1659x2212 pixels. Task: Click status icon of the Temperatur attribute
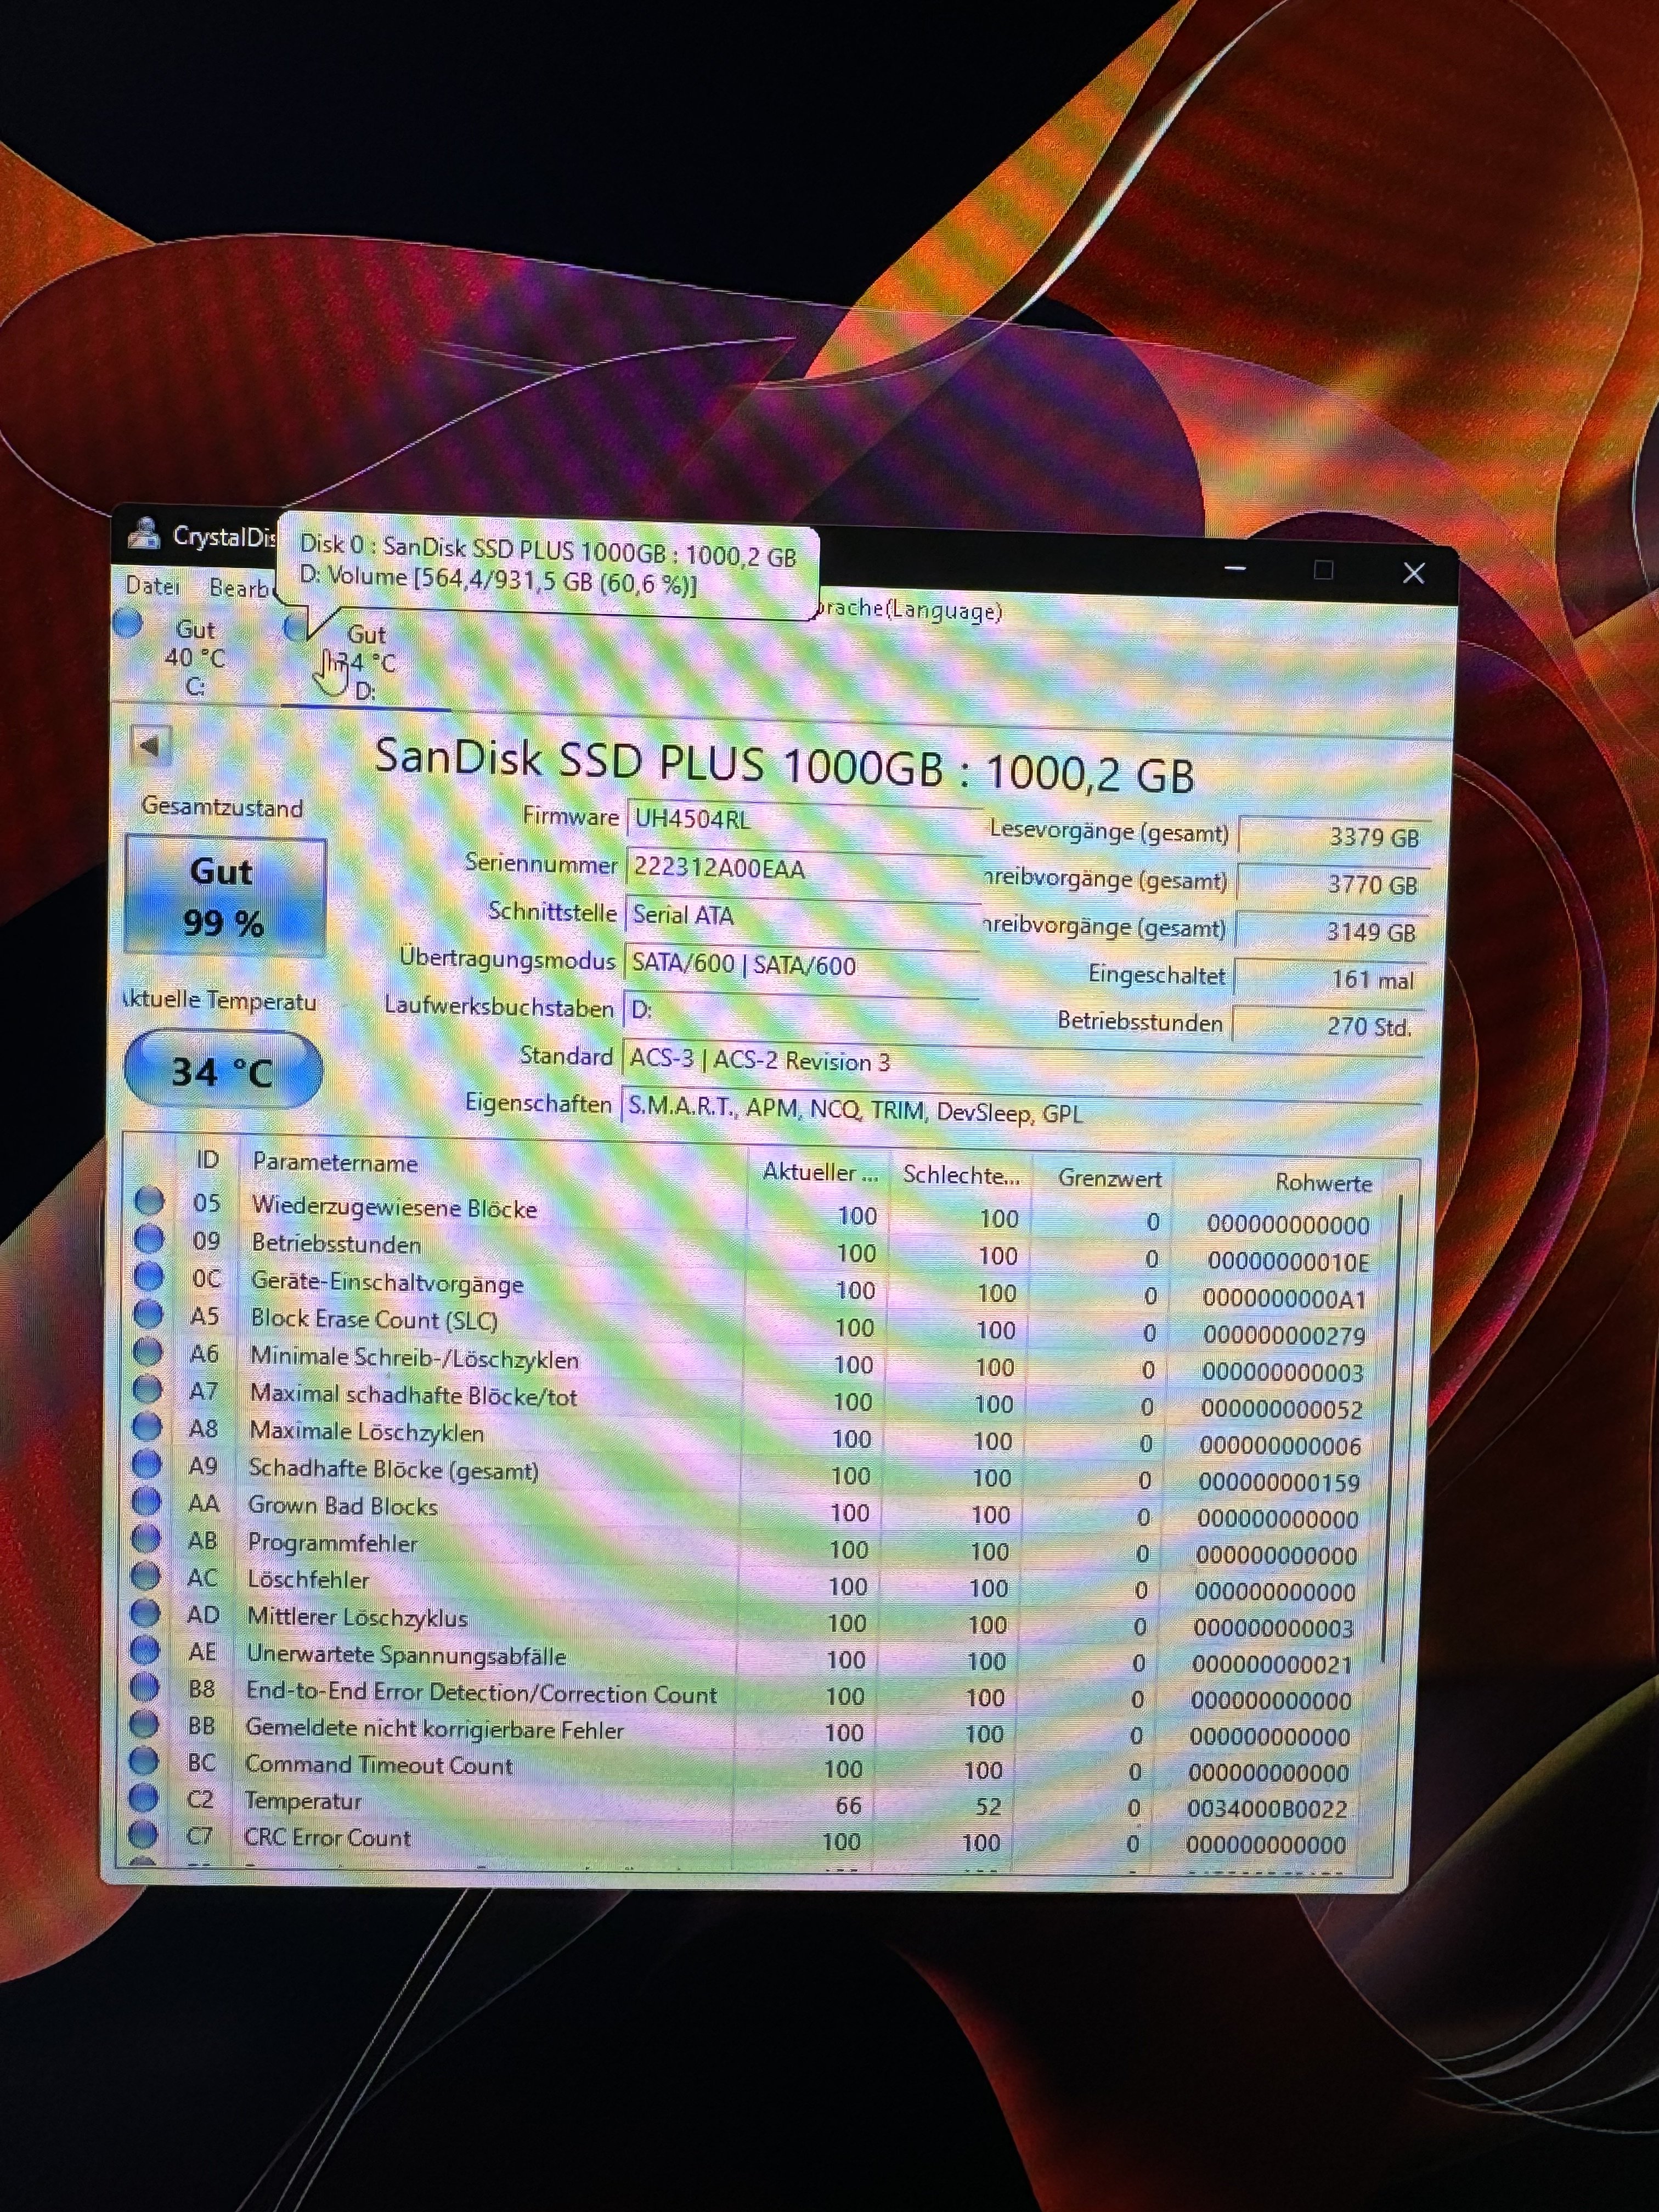[144, 1798]
